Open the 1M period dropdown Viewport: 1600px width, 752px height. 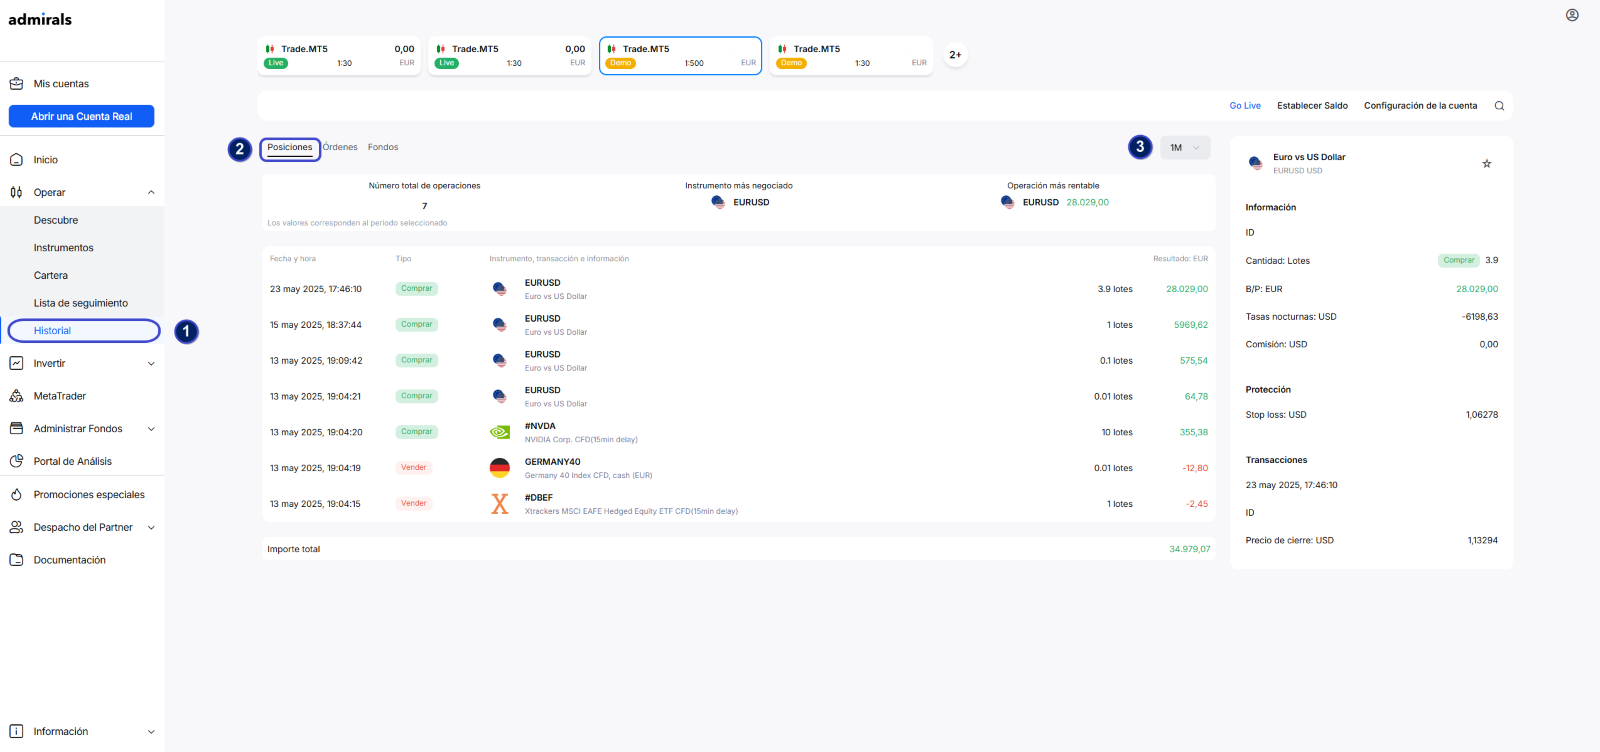[x=1185, y=148]
